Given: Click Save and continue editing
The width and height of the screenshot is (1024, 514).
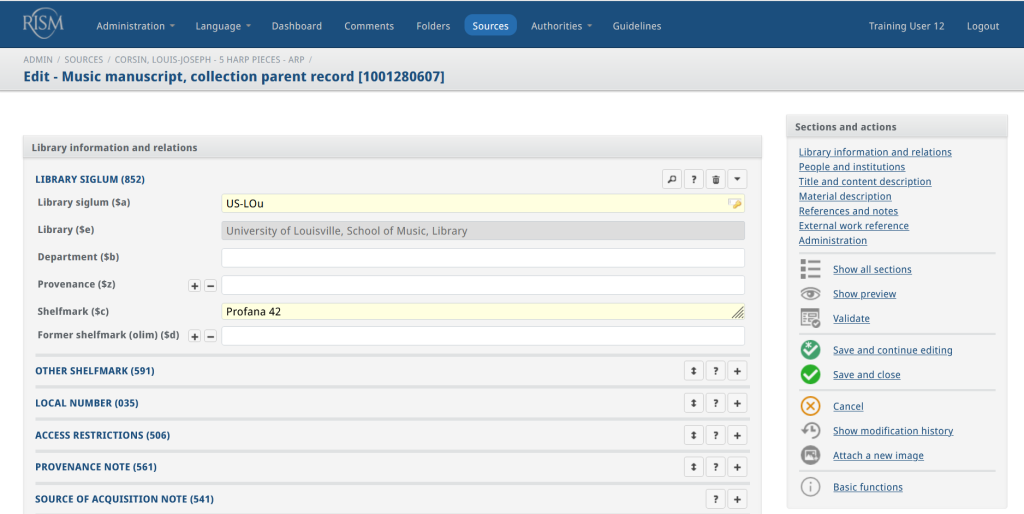Looking at the screenshot, I should (x=892, y=351).
